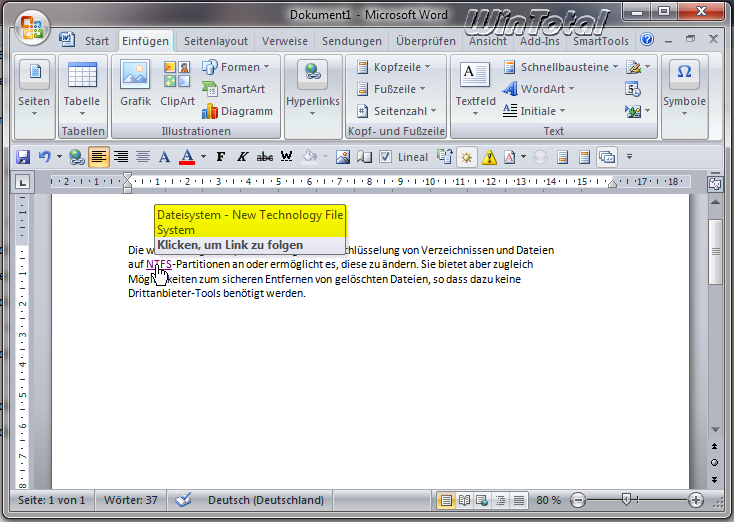Image resolution: width=734 pixels, height=522 pixels.
Task: Open the Sendungen ribbon tab
Action: (352, 41)
